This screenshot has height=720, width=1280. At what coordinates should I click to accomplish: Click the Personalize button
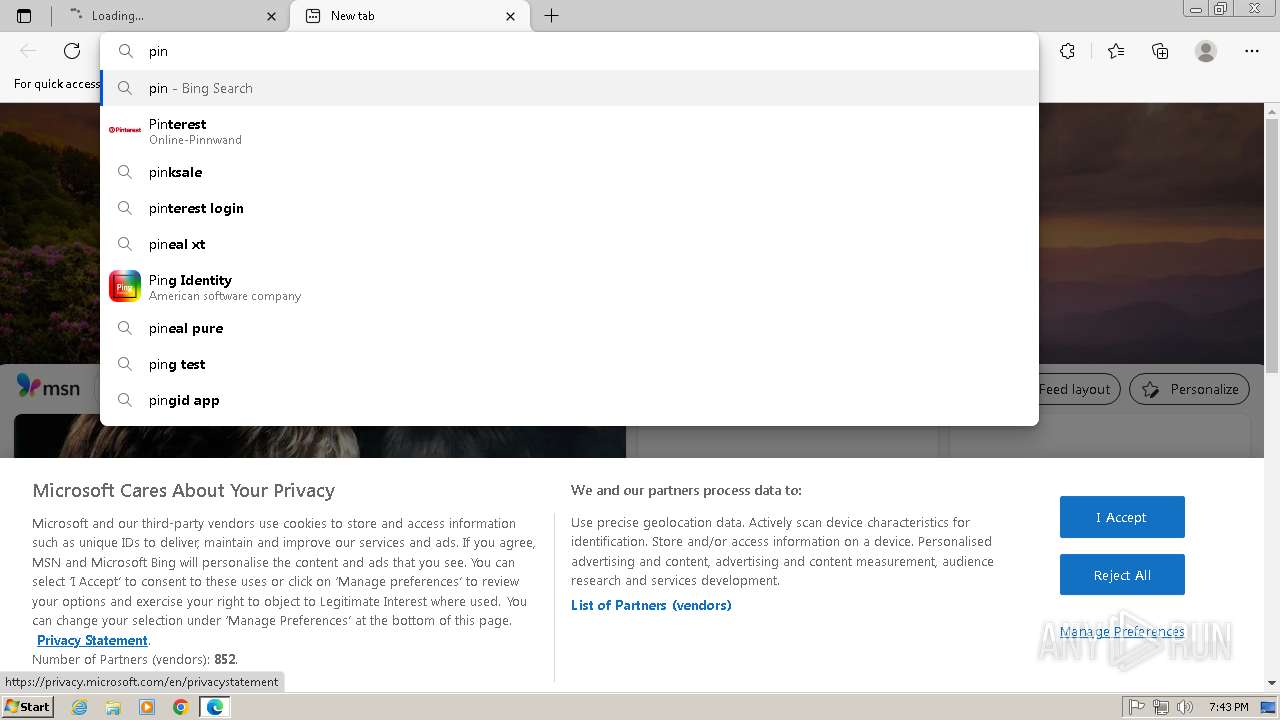click(1190, 389)
